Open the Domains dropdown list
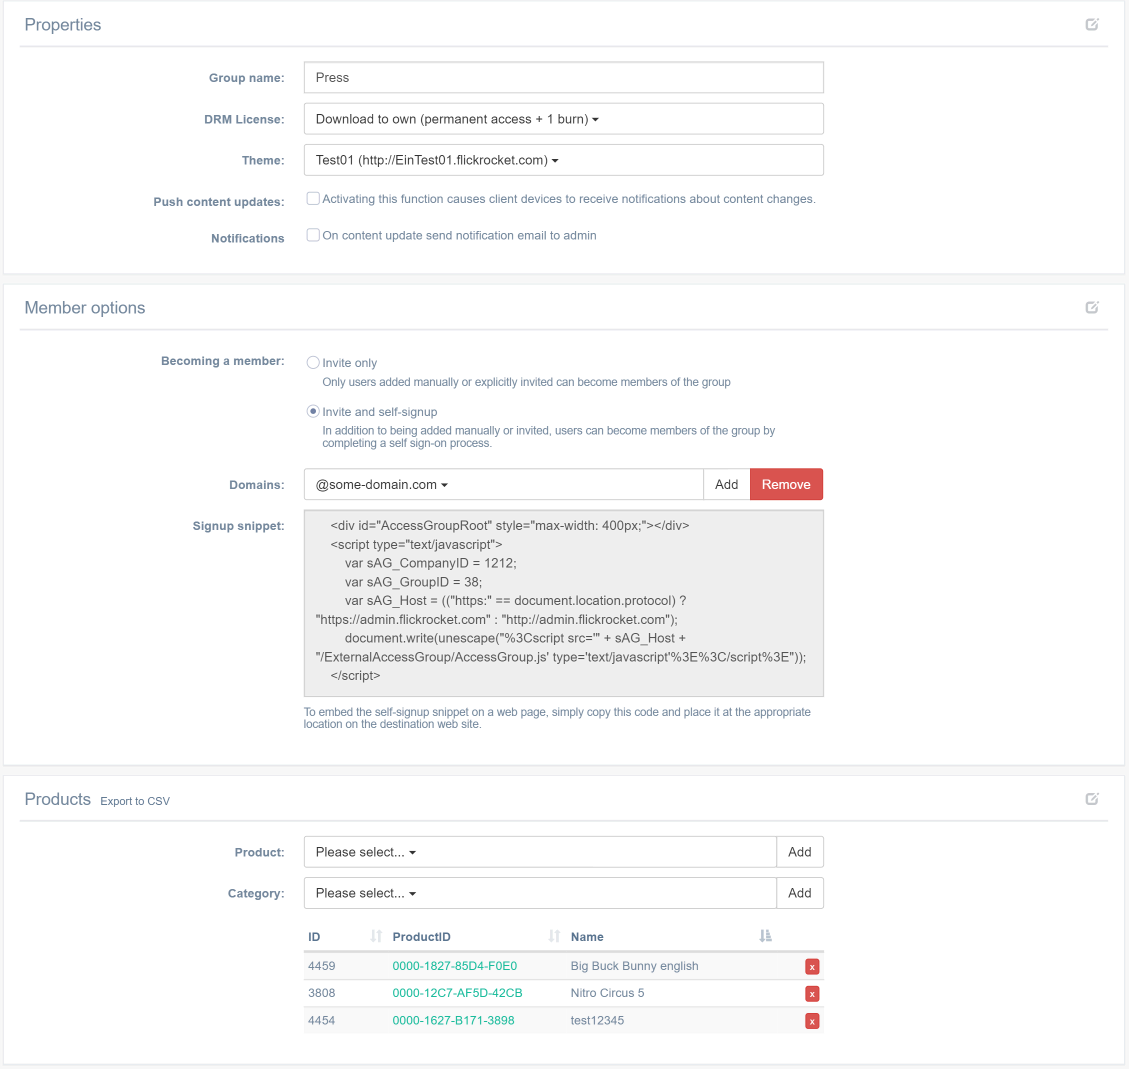1129x1069 pixels. (x=503, y=485)
